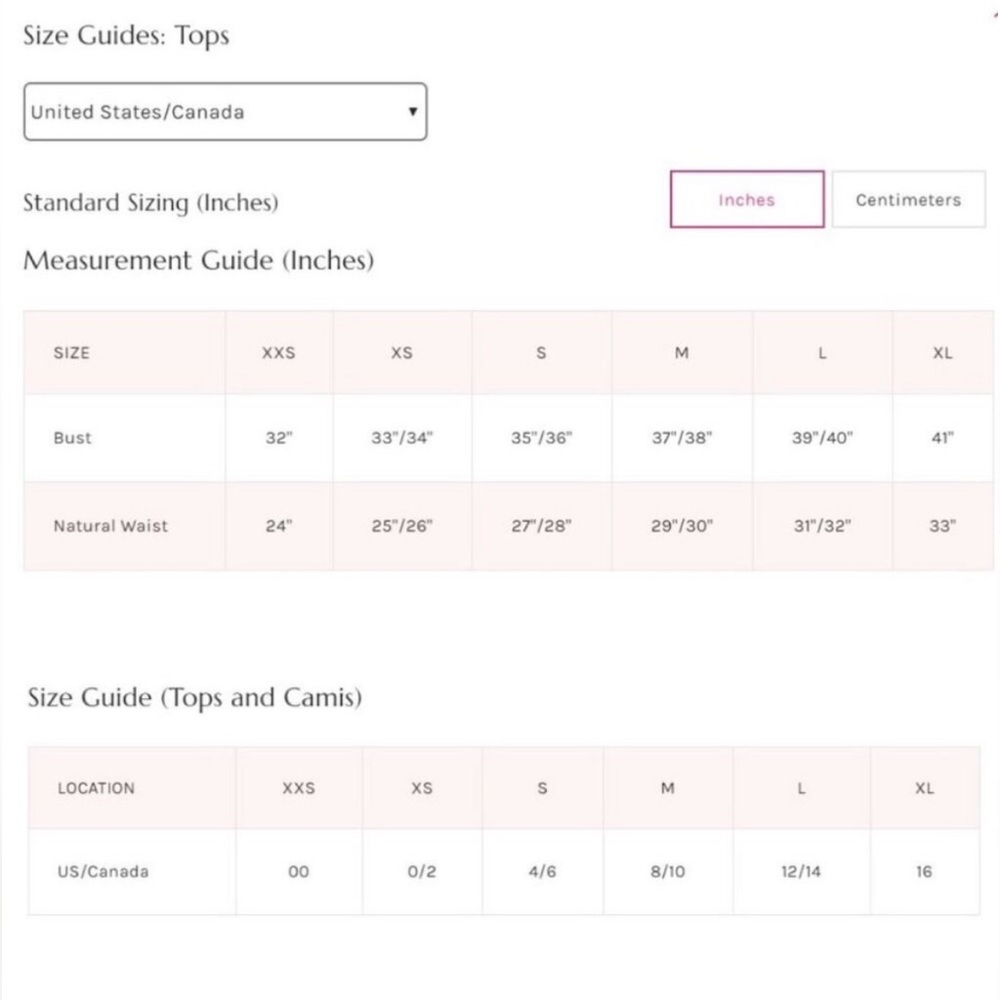Select US/Canada size 00

point(298,872)
